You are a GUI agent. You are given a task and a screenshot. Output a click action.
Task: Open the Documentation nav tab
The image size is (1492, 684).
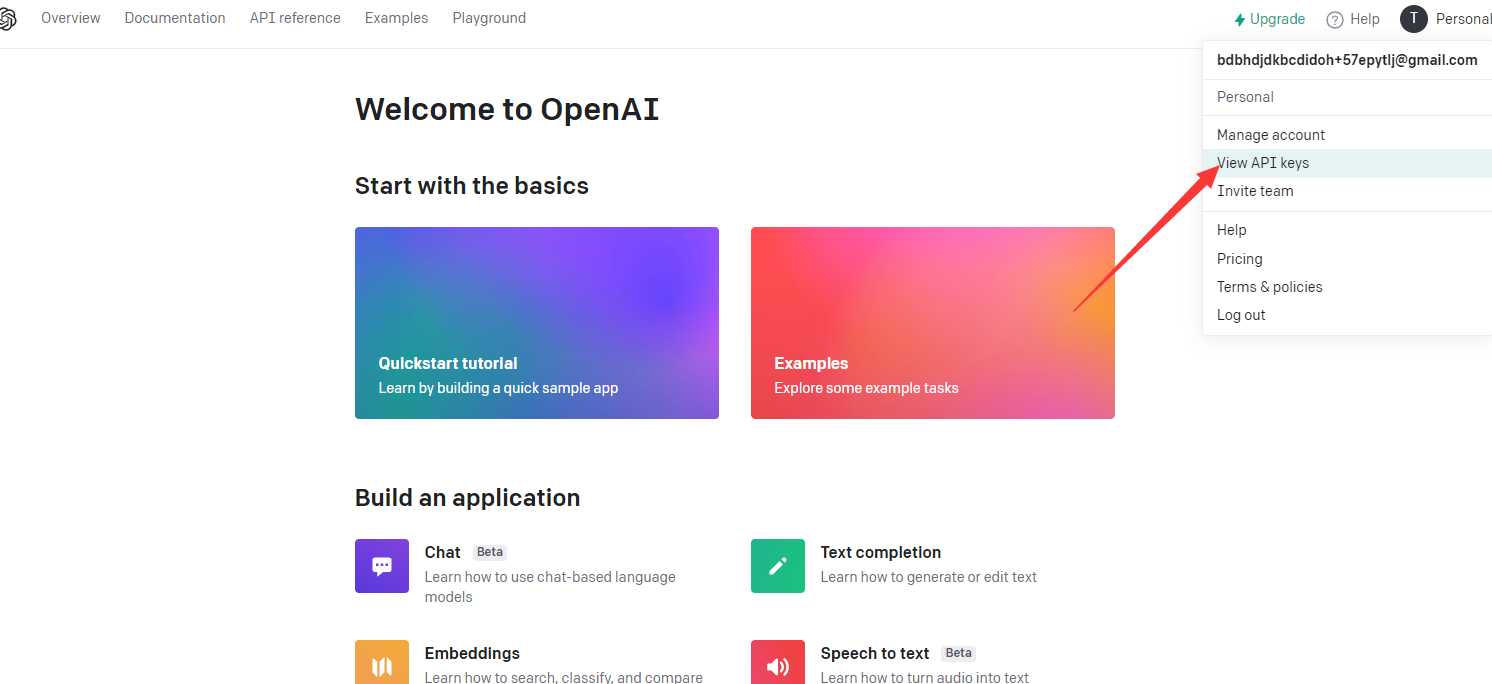tap(175, 18)
